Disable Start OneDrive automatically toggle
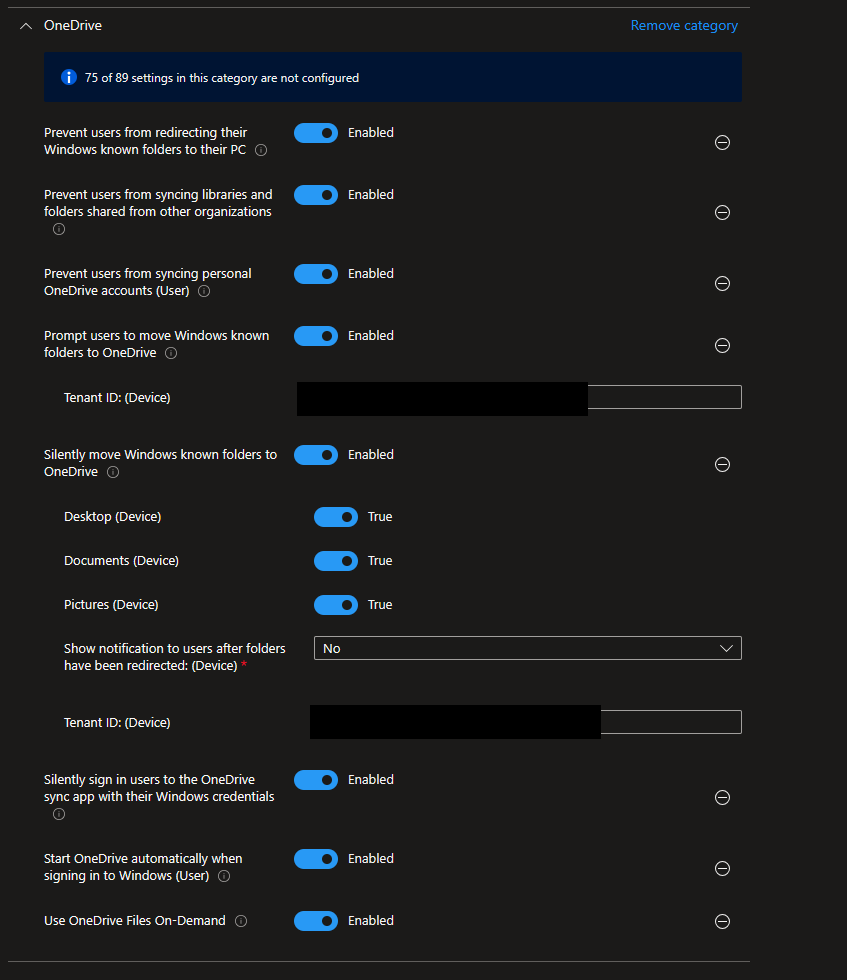 pos(316,859)
